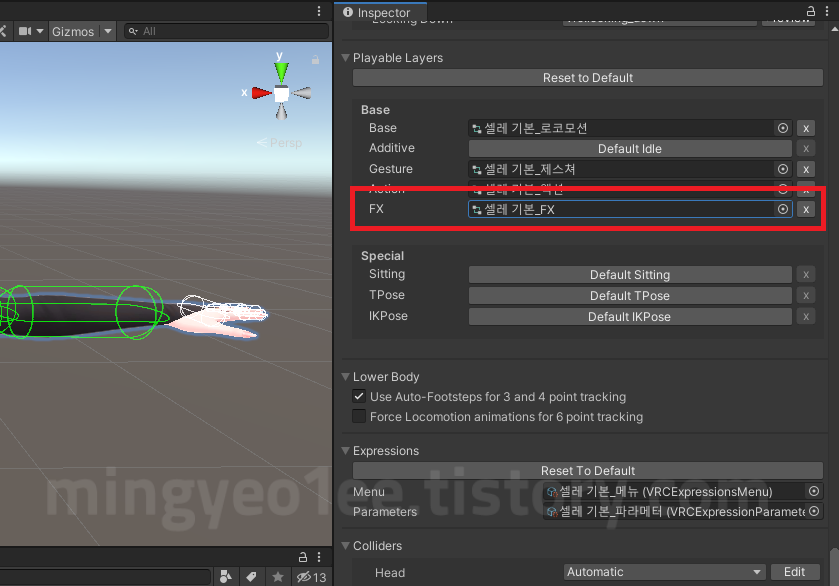Collapse the Colliders section
This screenshot has height=586, width=839.
click(x=346, y=545)
